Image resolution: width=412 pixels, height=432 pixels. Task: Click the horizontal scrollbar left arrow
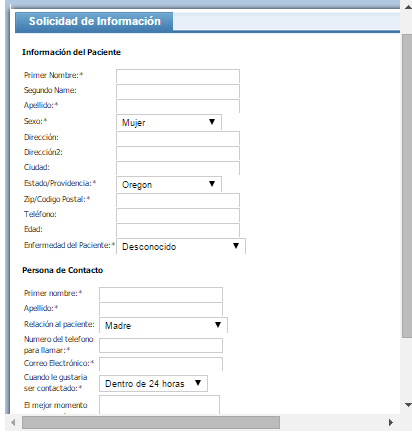tap(13, 423)
